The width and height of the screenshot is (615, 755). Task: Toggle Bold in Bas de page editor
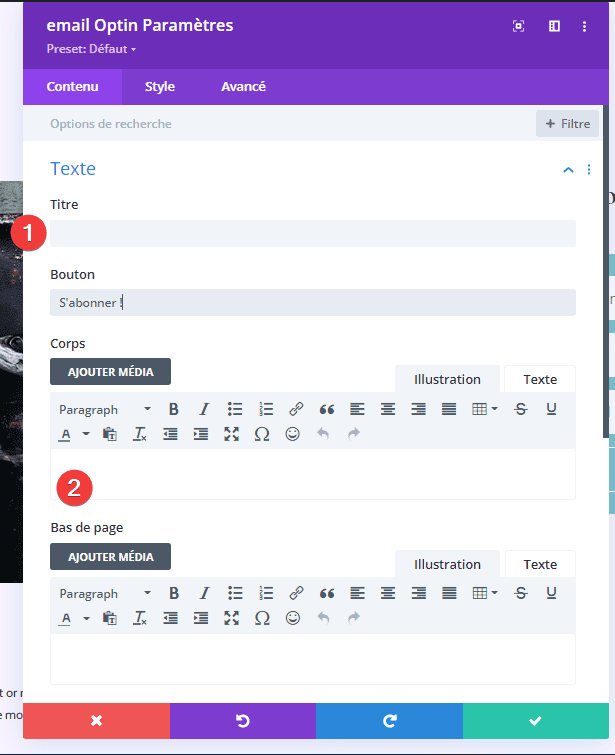(x=174, y=593)
